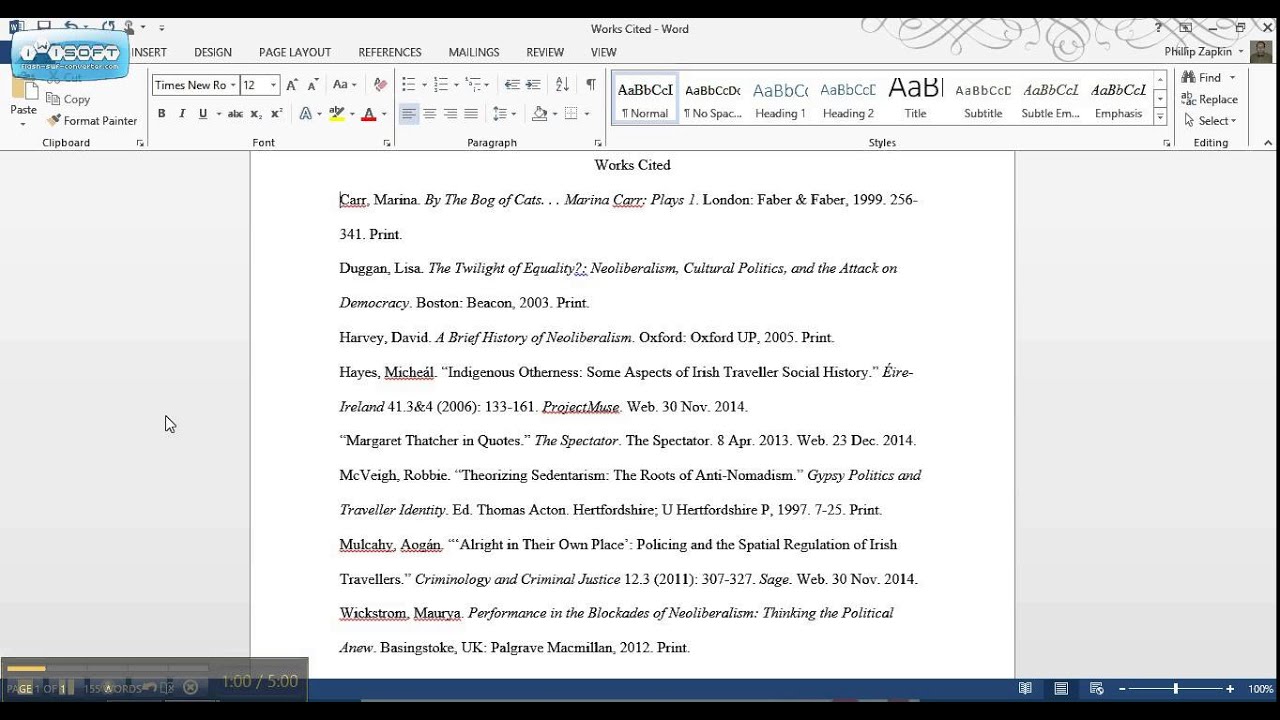Click the Grow Font icon
The width and height of the screenshot is (1280, 720).
point(292,85)
